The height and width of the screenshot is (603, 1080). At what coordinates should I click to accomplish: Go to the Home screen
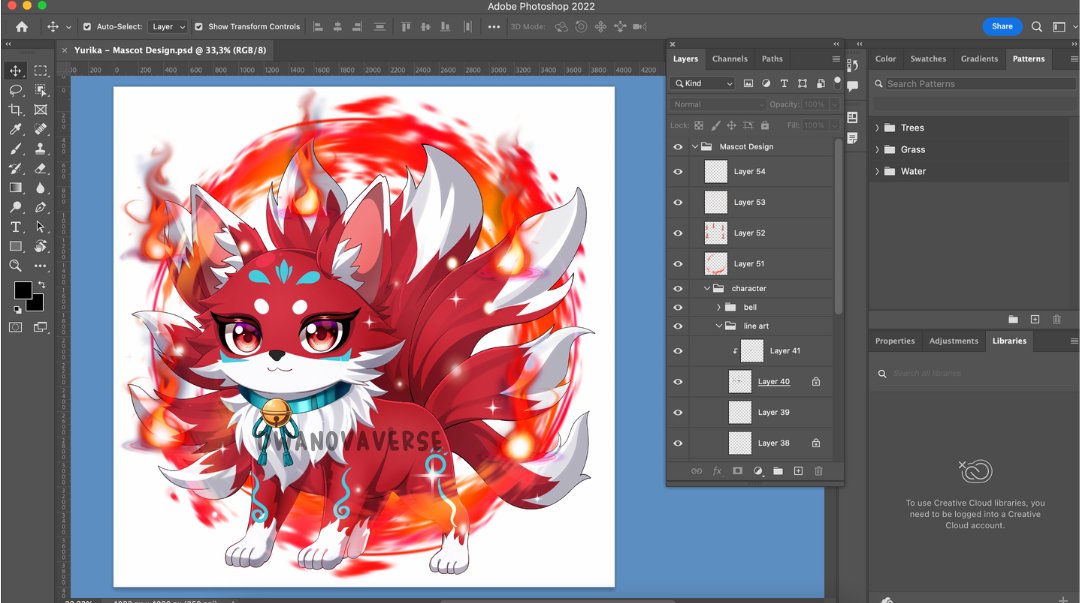click(22, 27)
